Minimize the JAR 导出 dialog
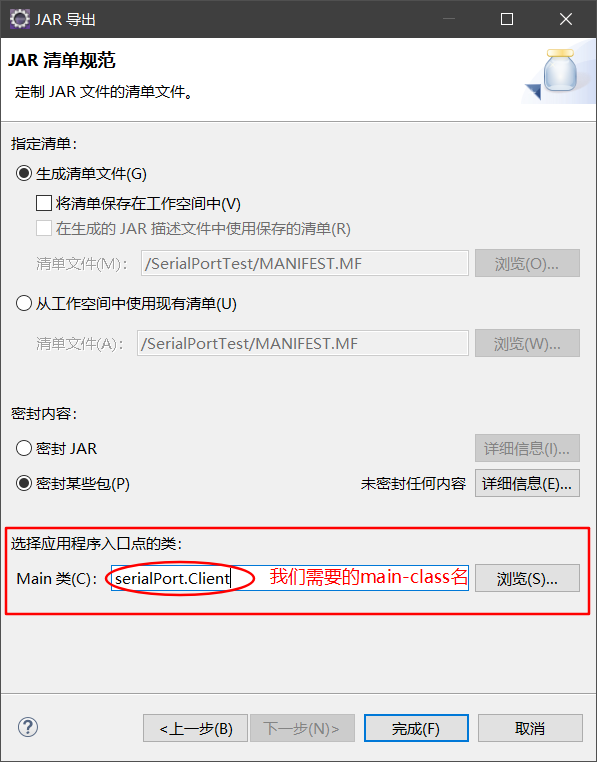 coord(449,19)
